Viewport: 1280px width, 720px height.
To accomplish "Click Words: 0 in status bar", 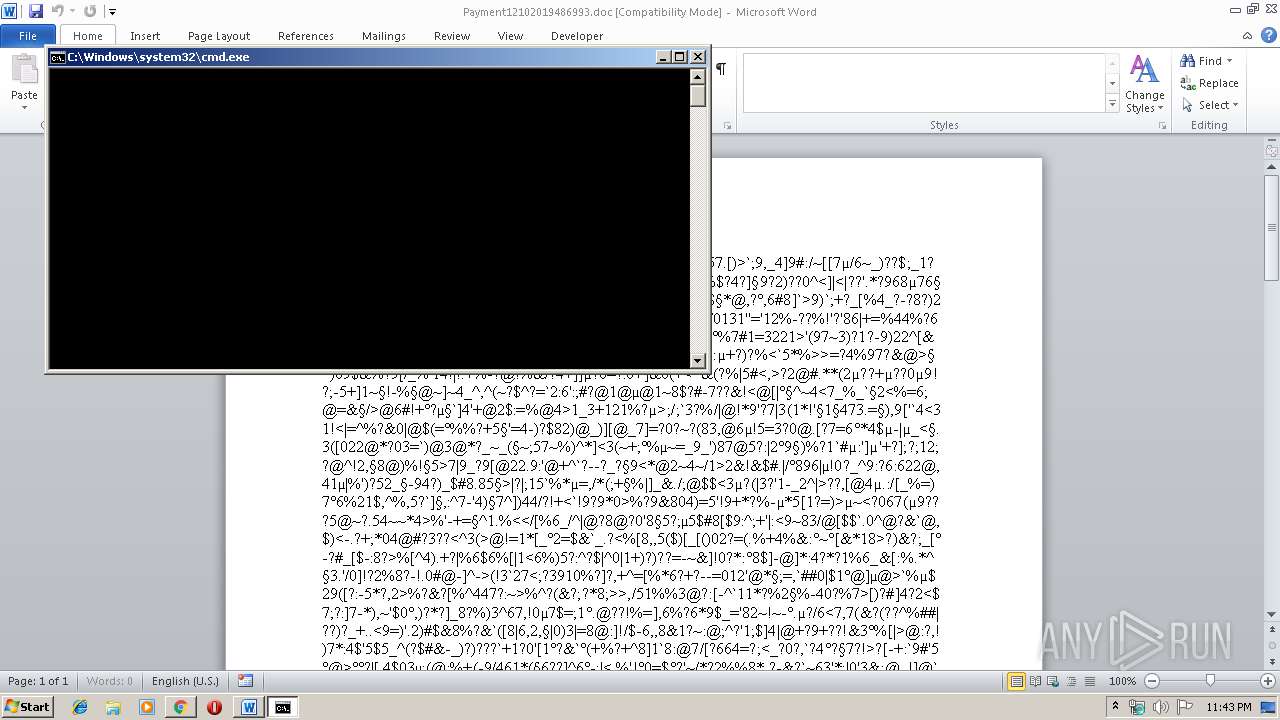I will coord(109,681).
